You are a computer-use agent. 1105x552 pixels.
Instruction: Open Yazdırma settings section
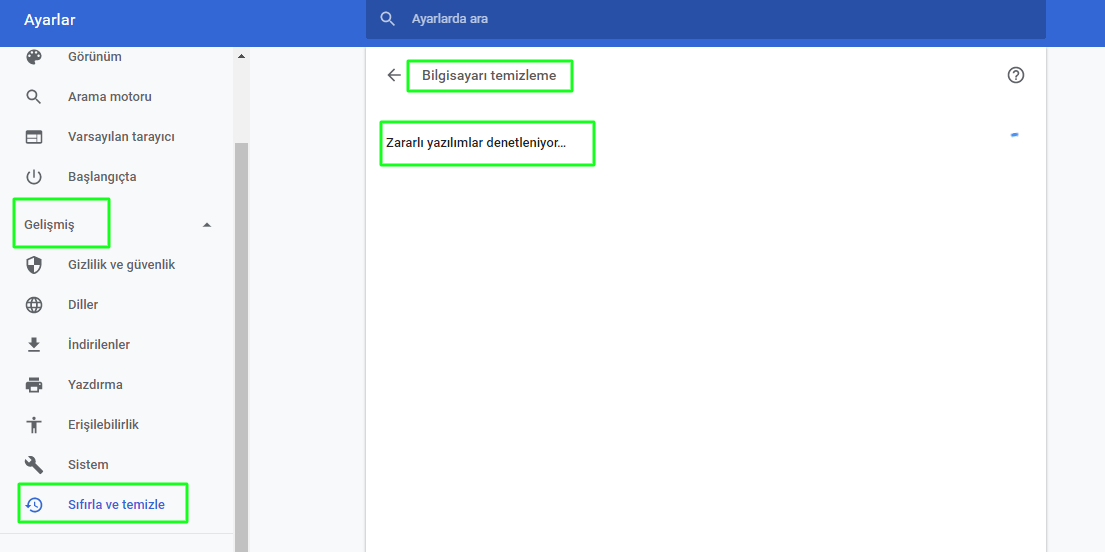[95, 385]
